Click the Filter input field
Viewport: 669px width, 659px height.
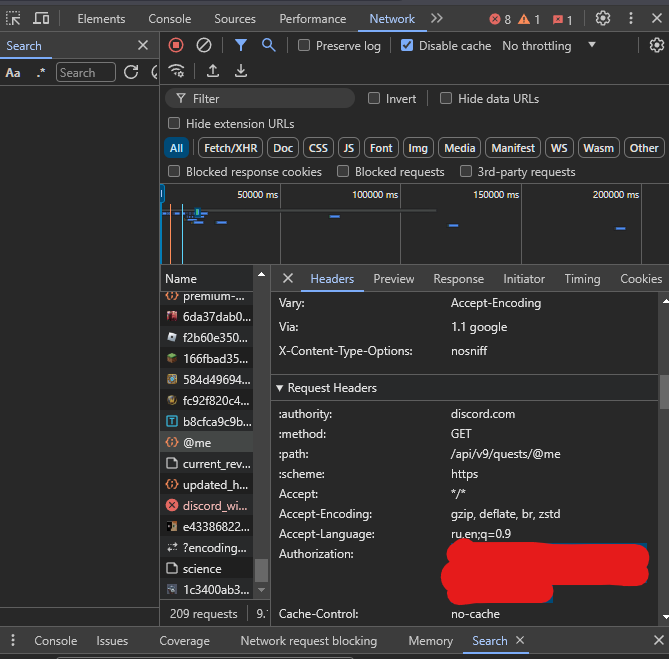click(260, 99)
